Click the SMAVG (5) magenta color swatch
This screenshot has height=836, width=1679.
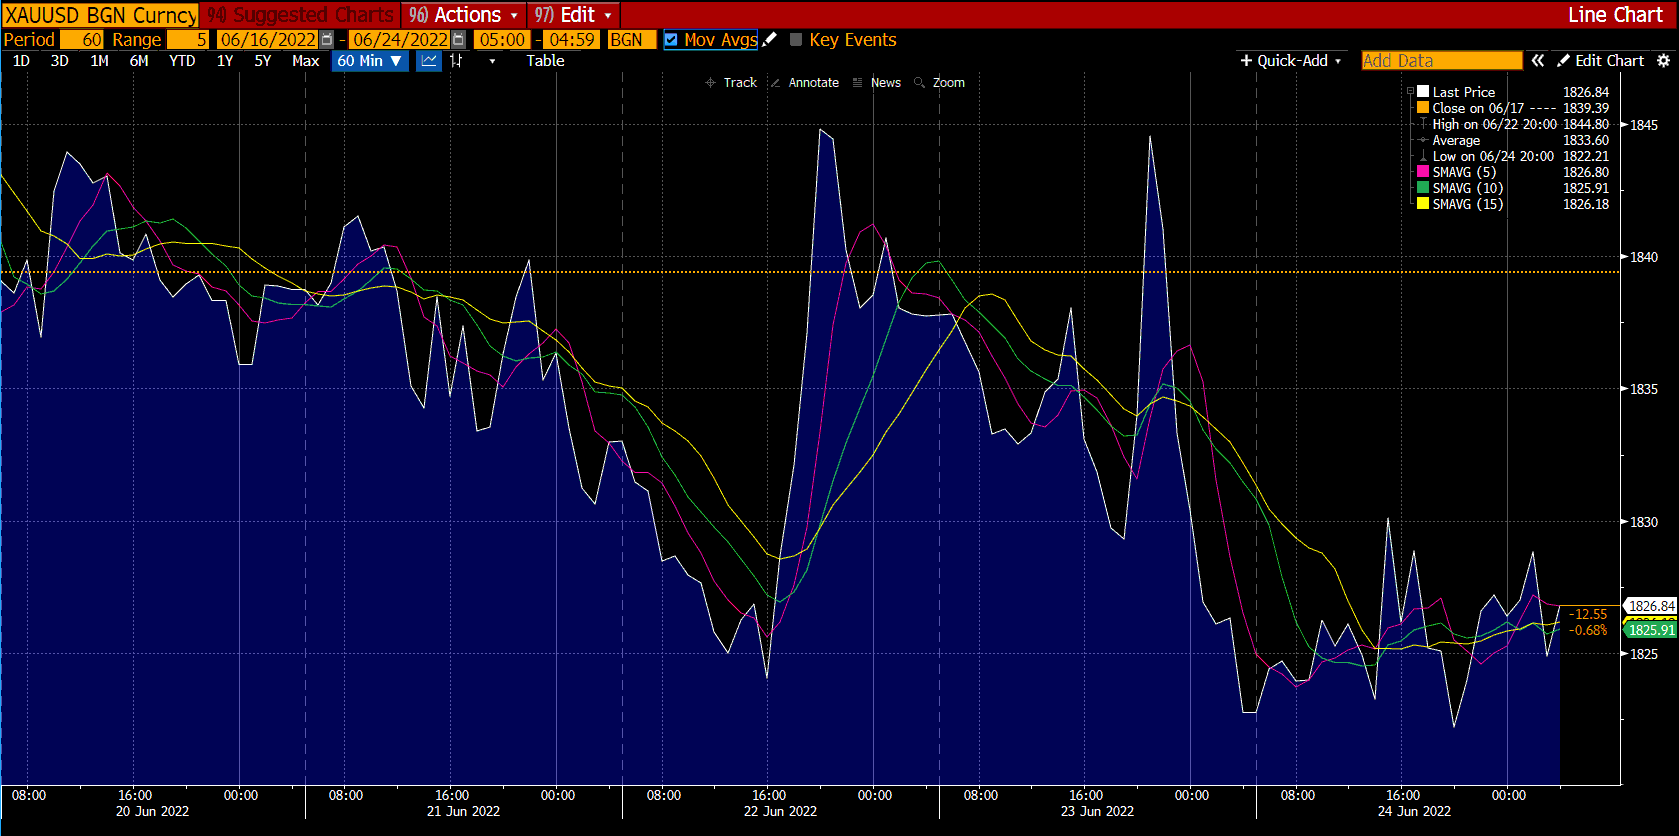[x=1423, y=172]
